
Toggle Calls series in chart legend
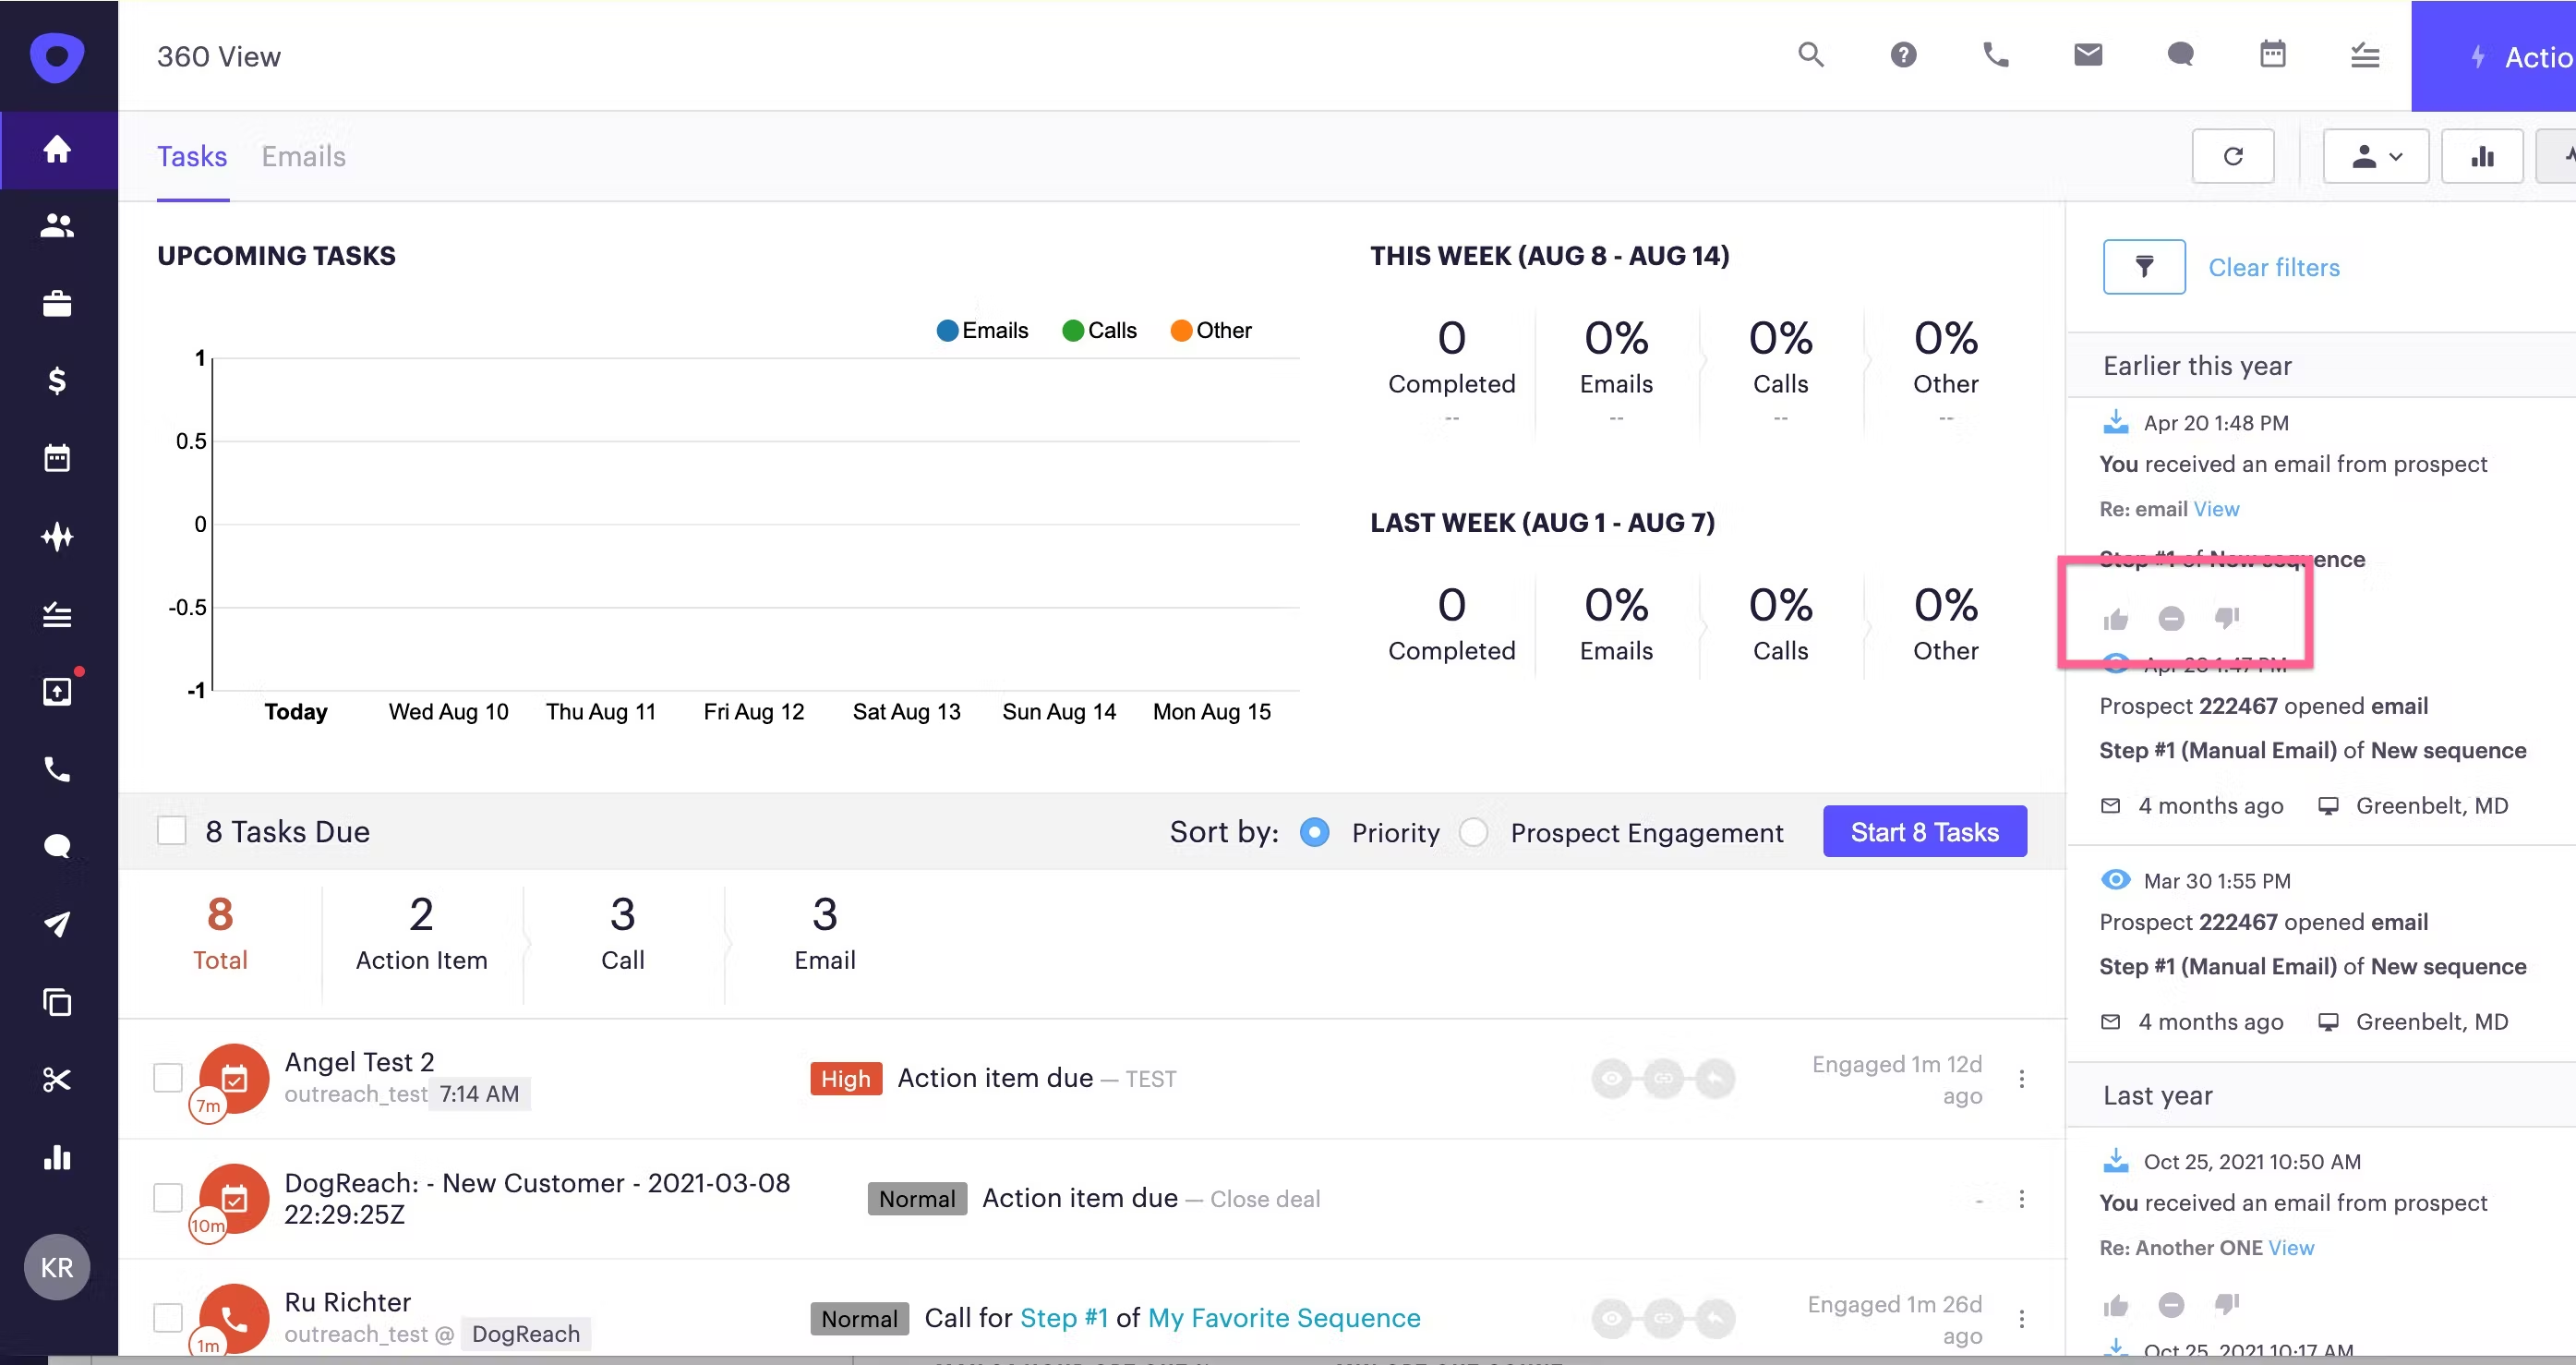click(1100, 331)
